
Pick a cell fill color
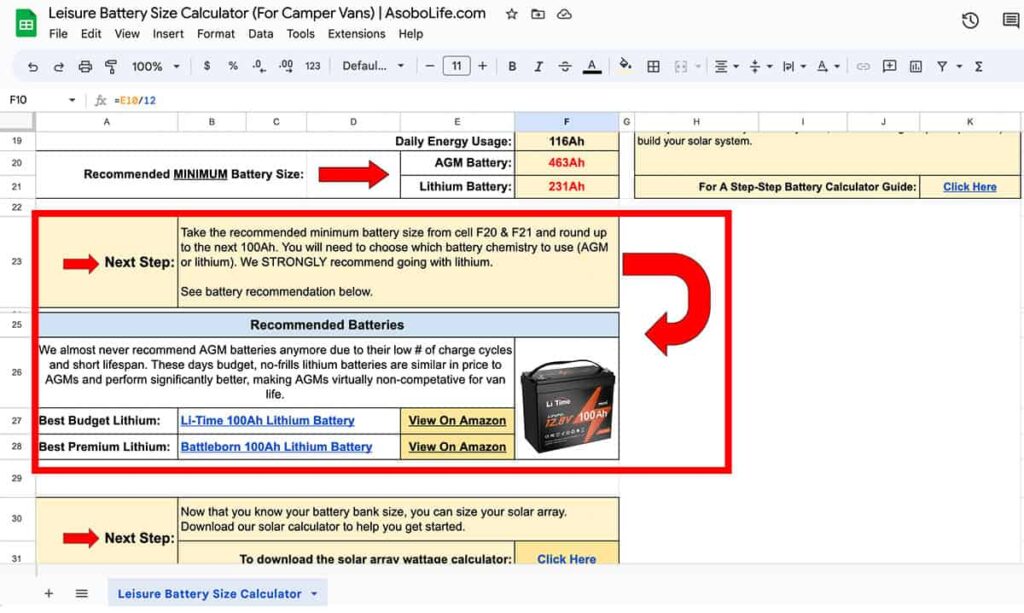(625, 66)
